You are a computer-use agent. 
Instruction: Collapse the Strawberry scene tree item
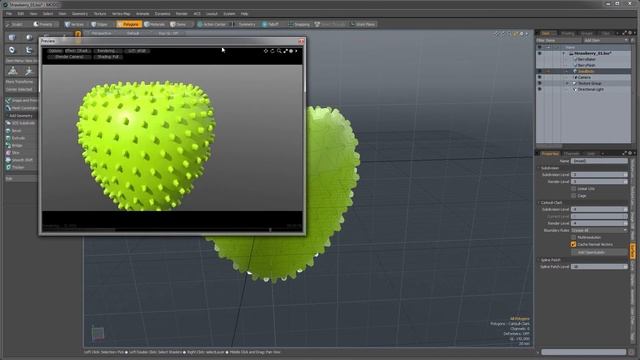coord(564,53)
